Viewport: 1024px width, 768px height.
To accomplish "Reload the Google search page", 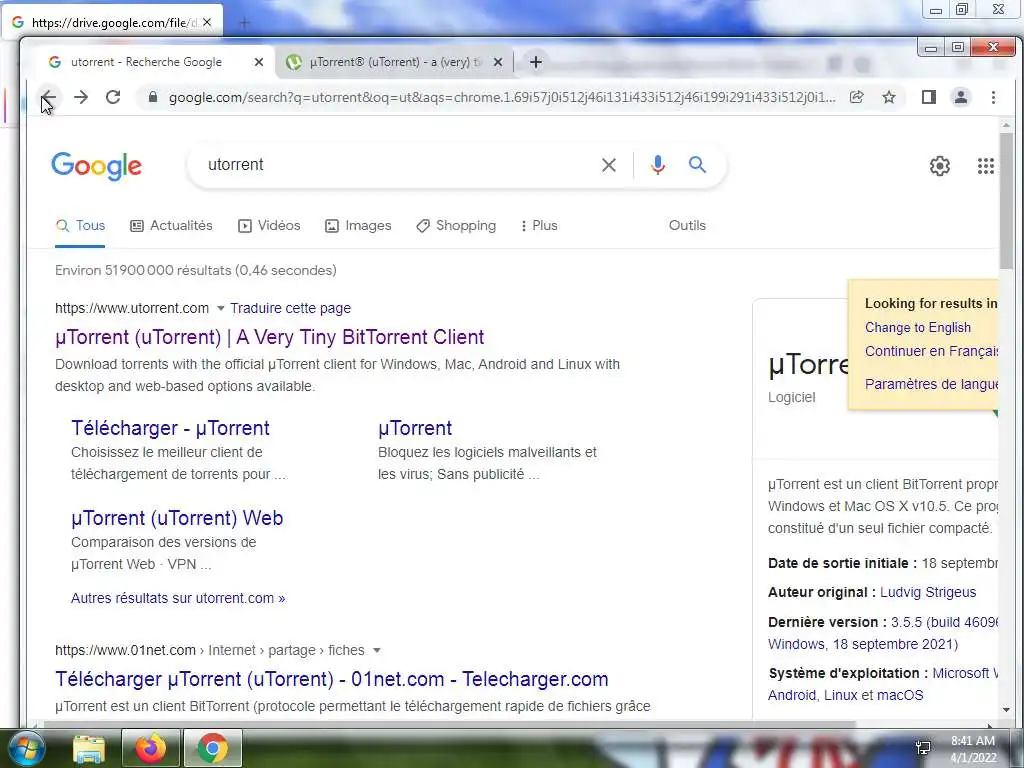I will [x=113, y=97].
